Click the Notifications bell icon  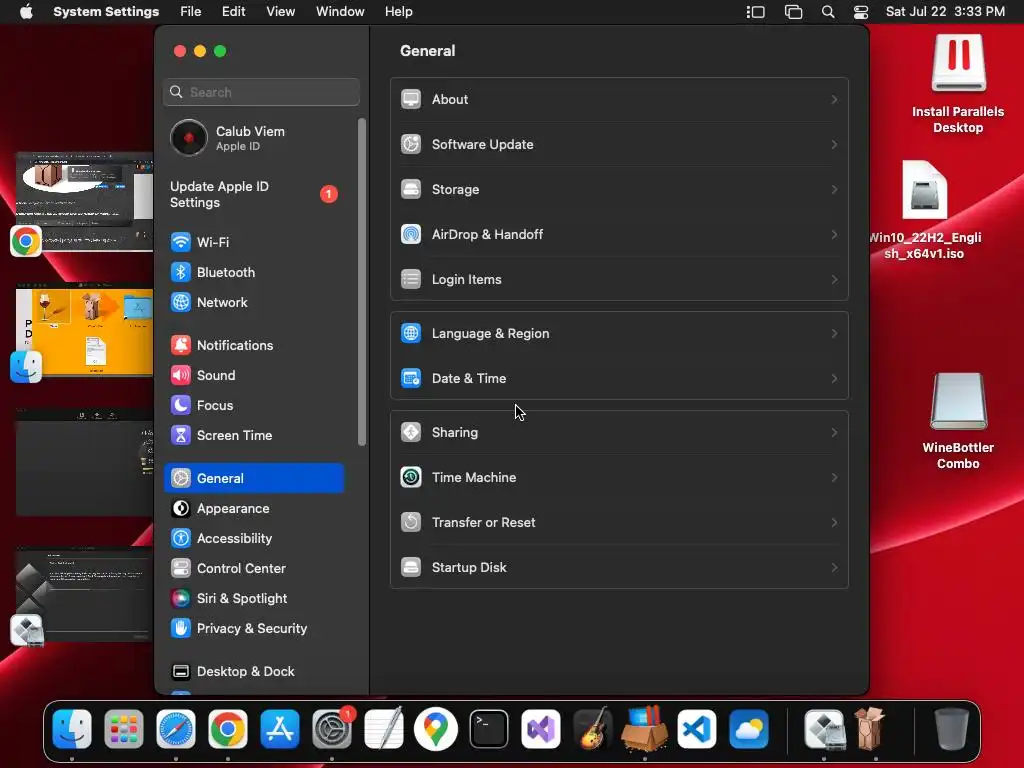click(x=181, y=345)
